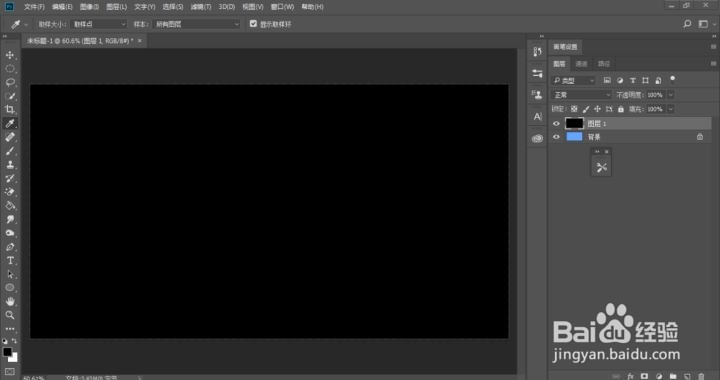Open the eyedropper tool preset picker arrow

(25, 24)
